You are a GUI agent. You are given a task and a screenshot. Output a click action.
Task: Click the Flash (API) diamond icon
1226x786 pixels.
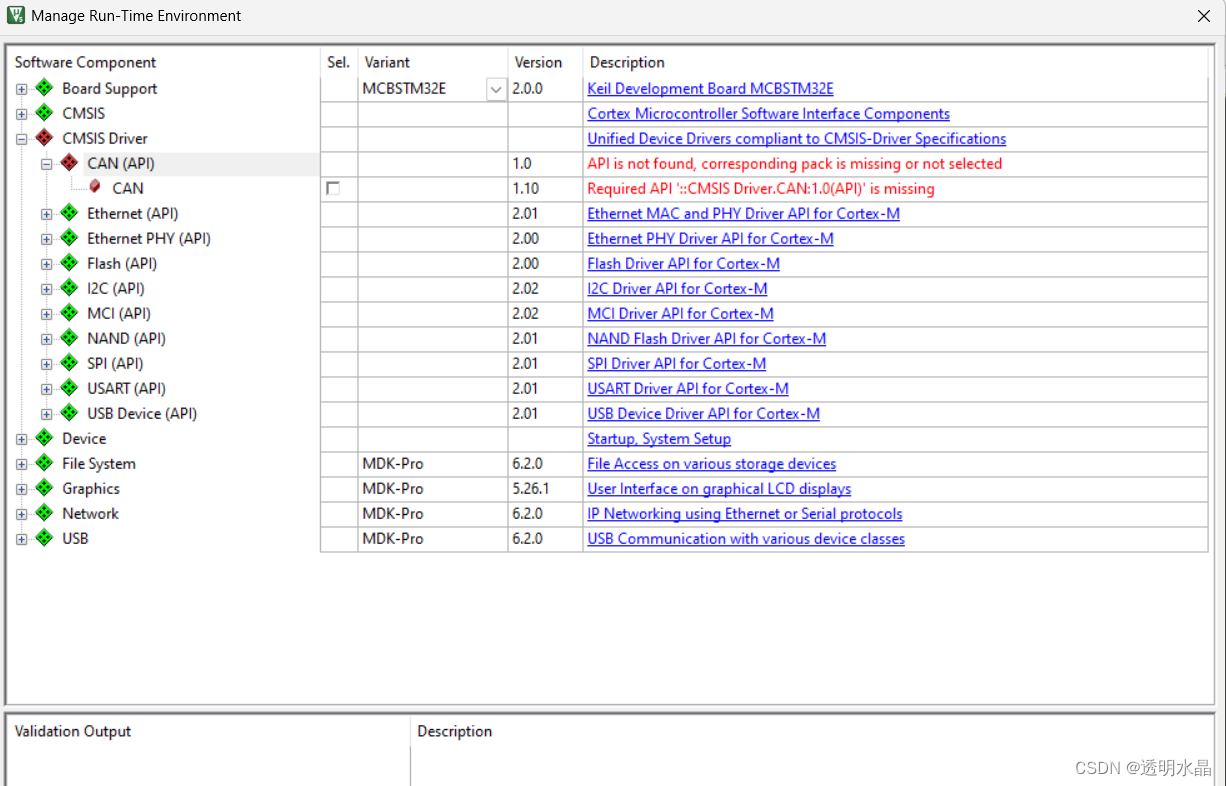click(x=68, y=263)
